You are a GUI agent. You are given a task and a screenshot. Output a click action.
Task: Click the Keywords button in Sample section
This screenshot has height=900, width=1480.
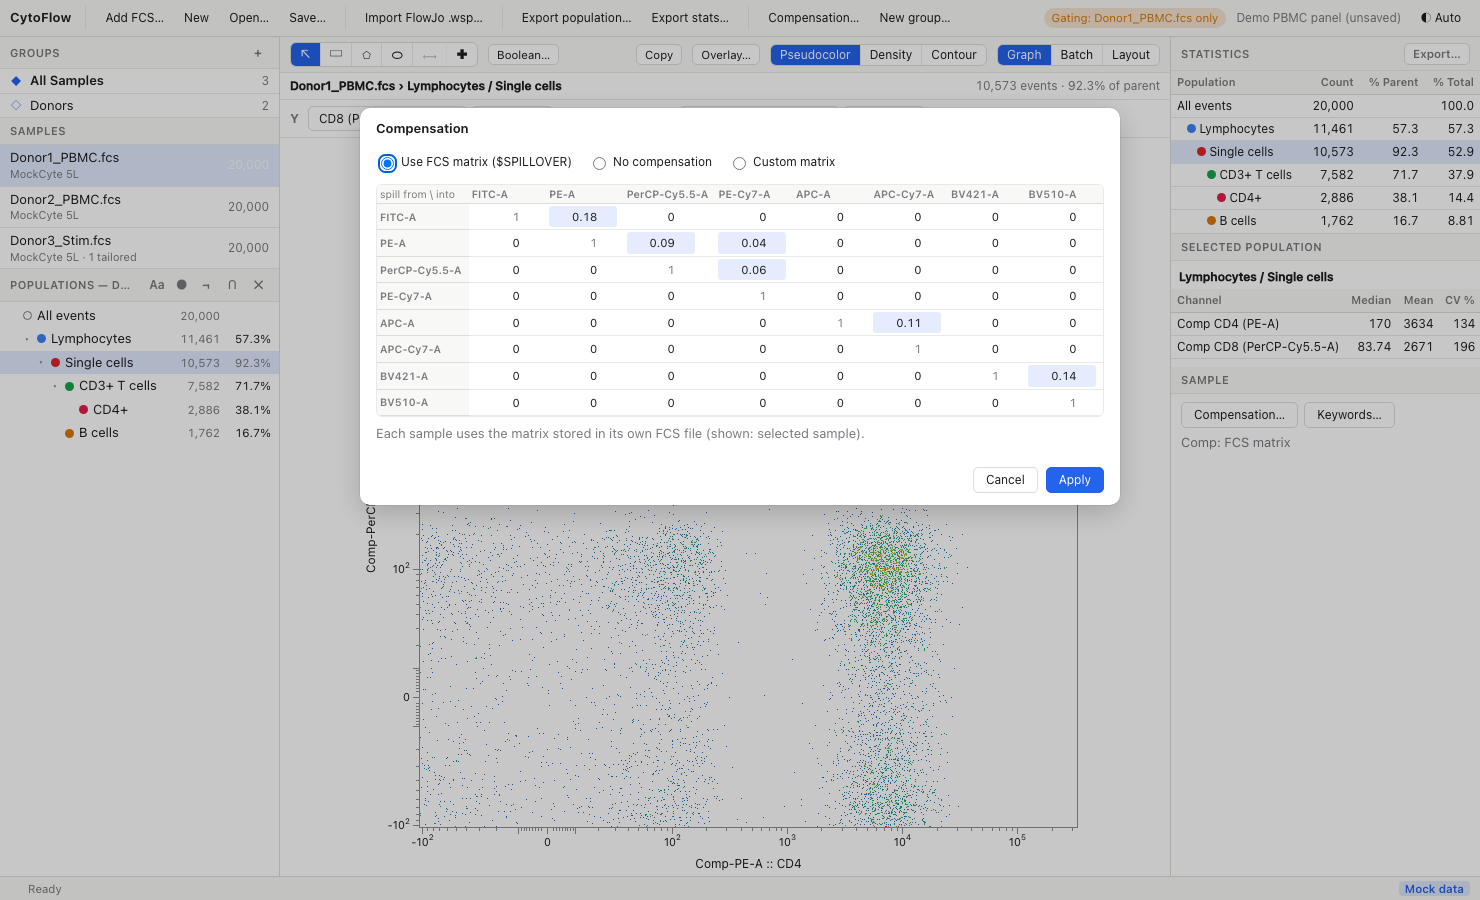point(1349,415)
